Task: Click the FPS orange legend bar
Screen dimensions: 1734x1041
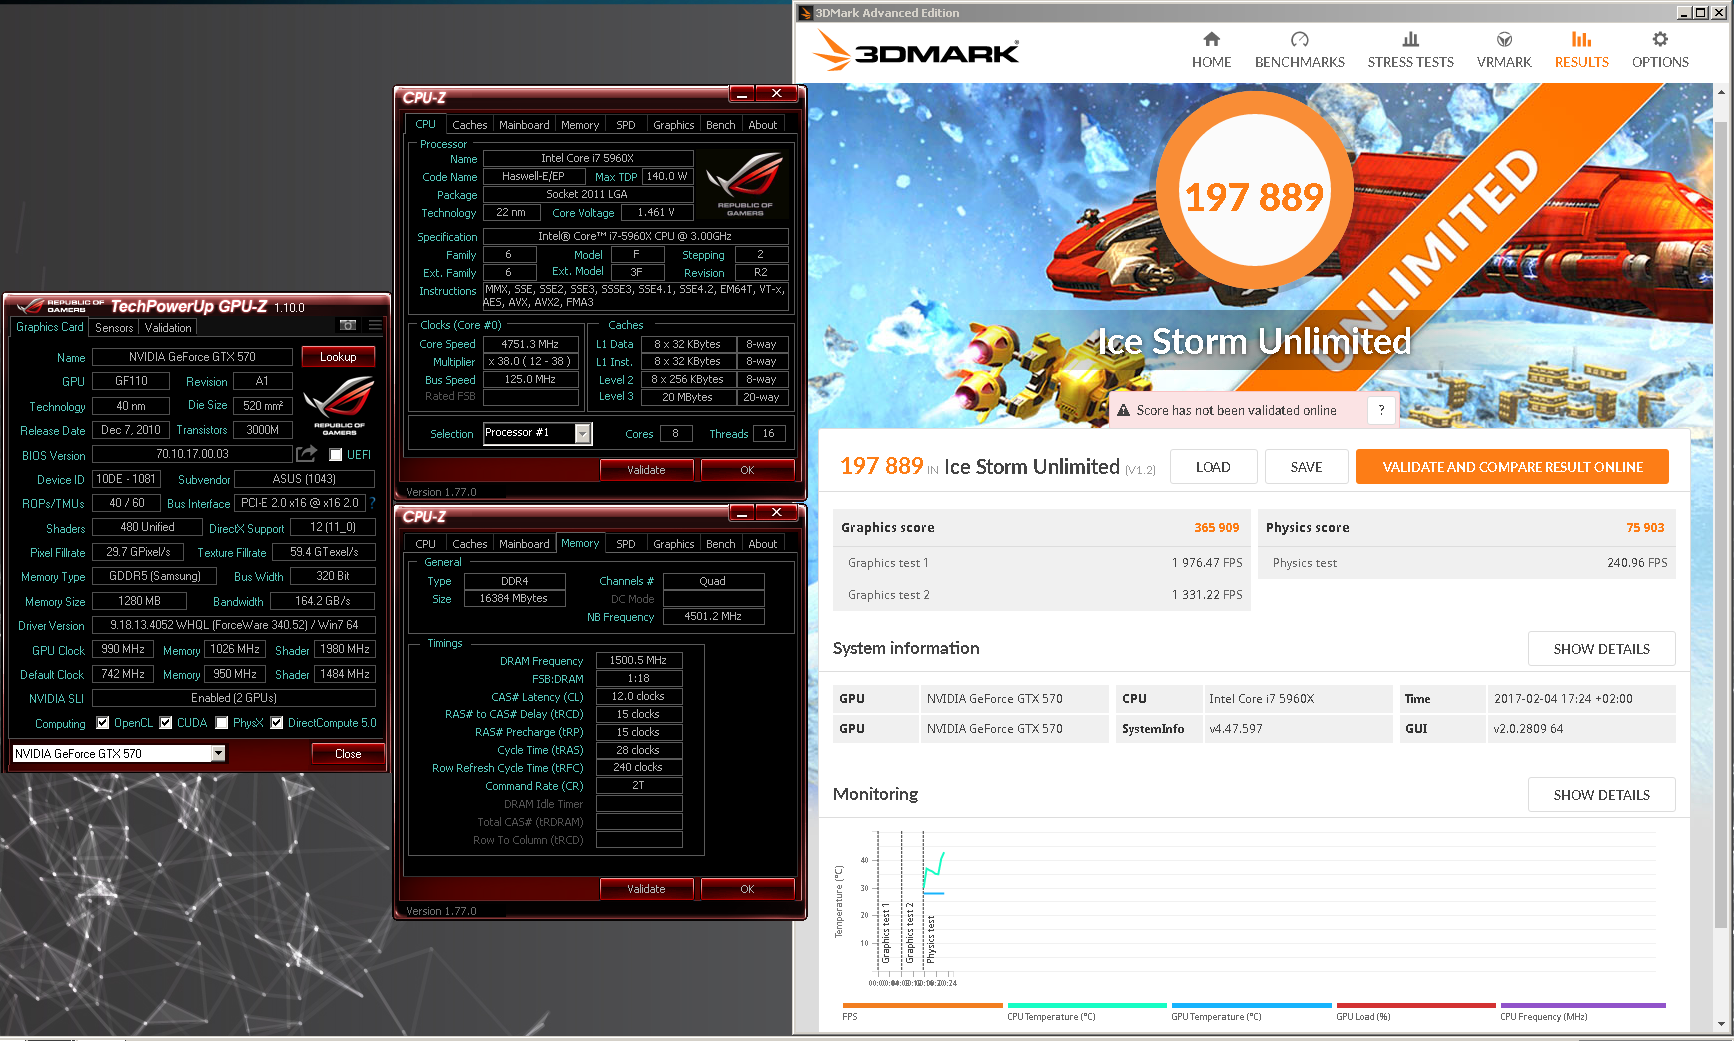Action: [x=922, y=1005]
